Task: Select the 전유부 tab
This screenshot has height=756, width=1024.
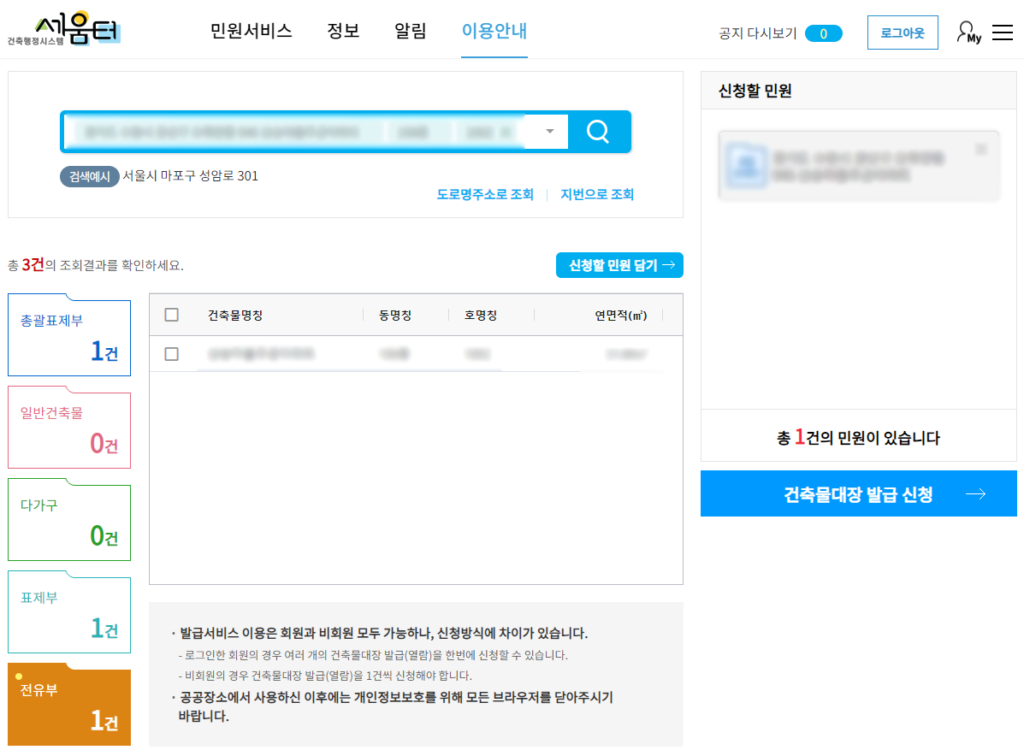Action: click(69, 705)
